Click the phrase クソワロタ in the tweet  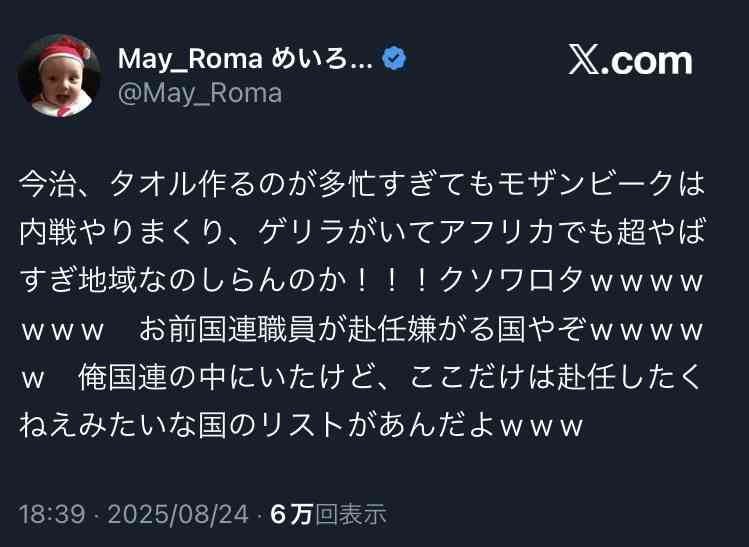[512, 280]
